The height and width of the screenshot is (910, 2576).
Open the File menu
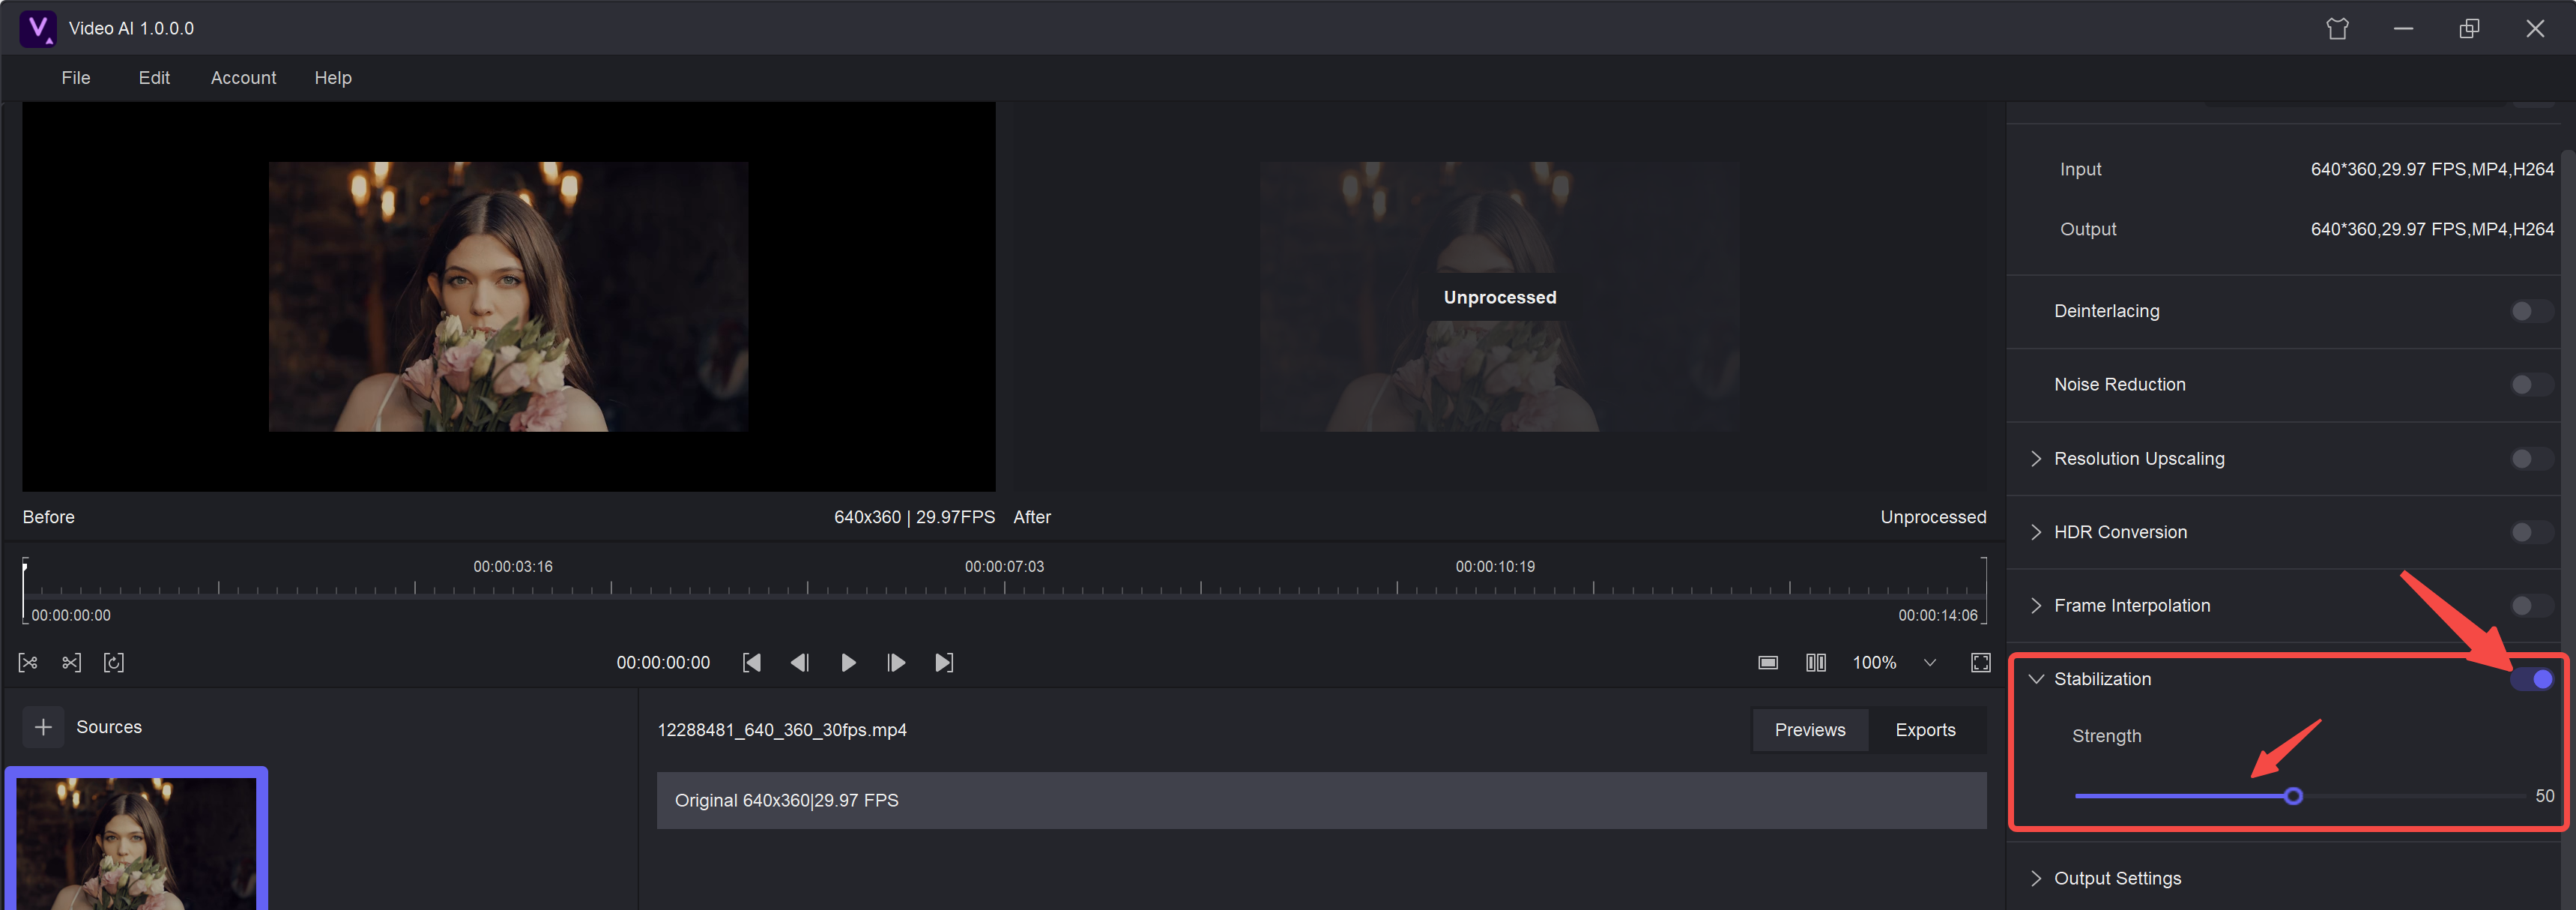pos(76,78)
